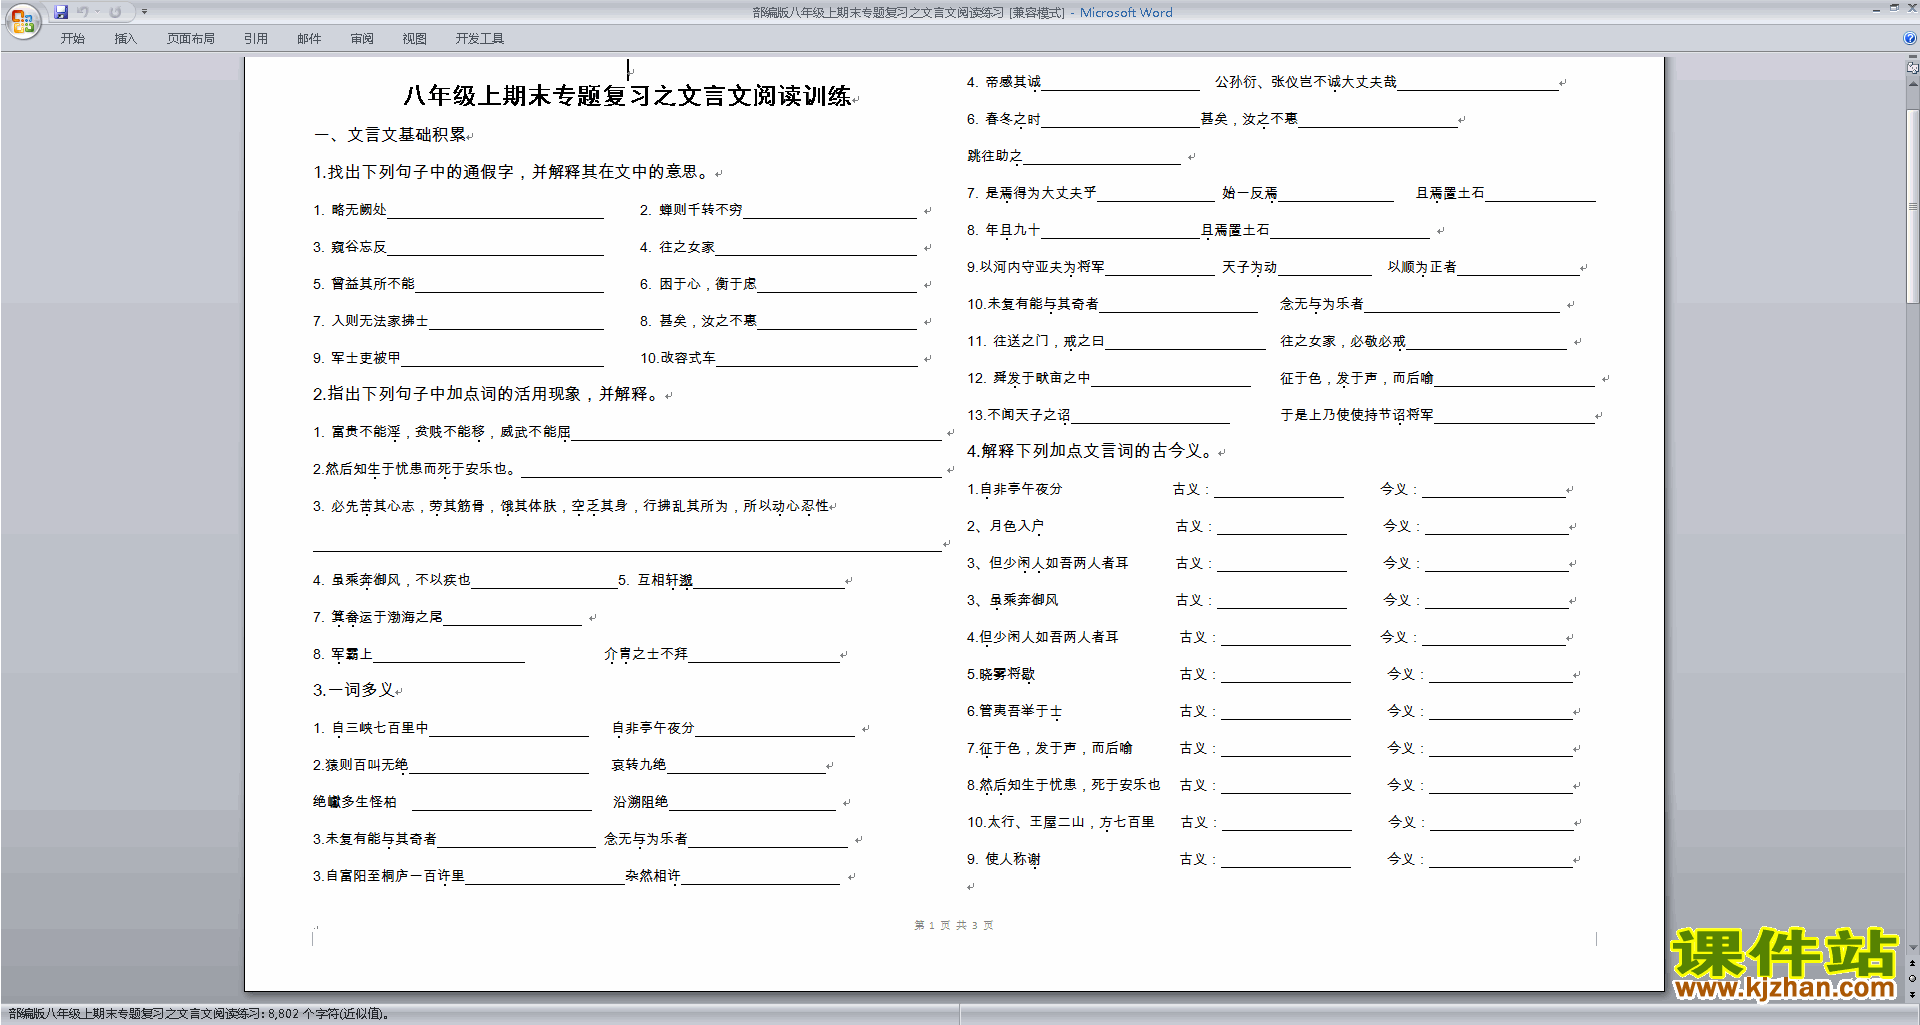1920x1025 pixels.
Task: Click the text 入则无法家拂士
Action: coord(379,321)
